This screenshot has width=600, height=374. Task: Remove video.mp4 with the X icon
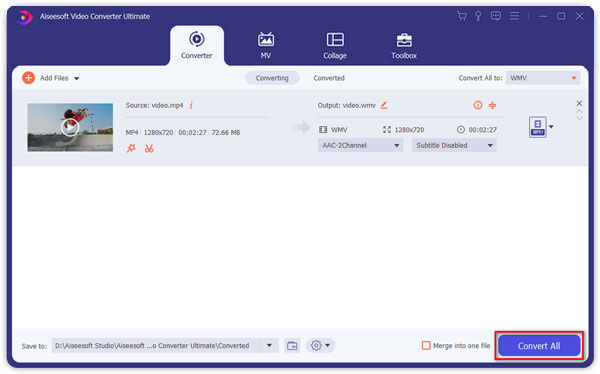click(x=579, y=103)
